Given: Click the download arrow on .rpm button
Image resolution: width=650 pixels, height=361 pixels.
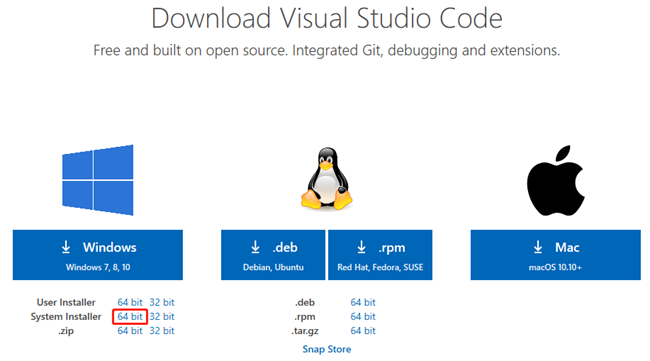Looking at the screenshot, I should [x=361, y=247].
